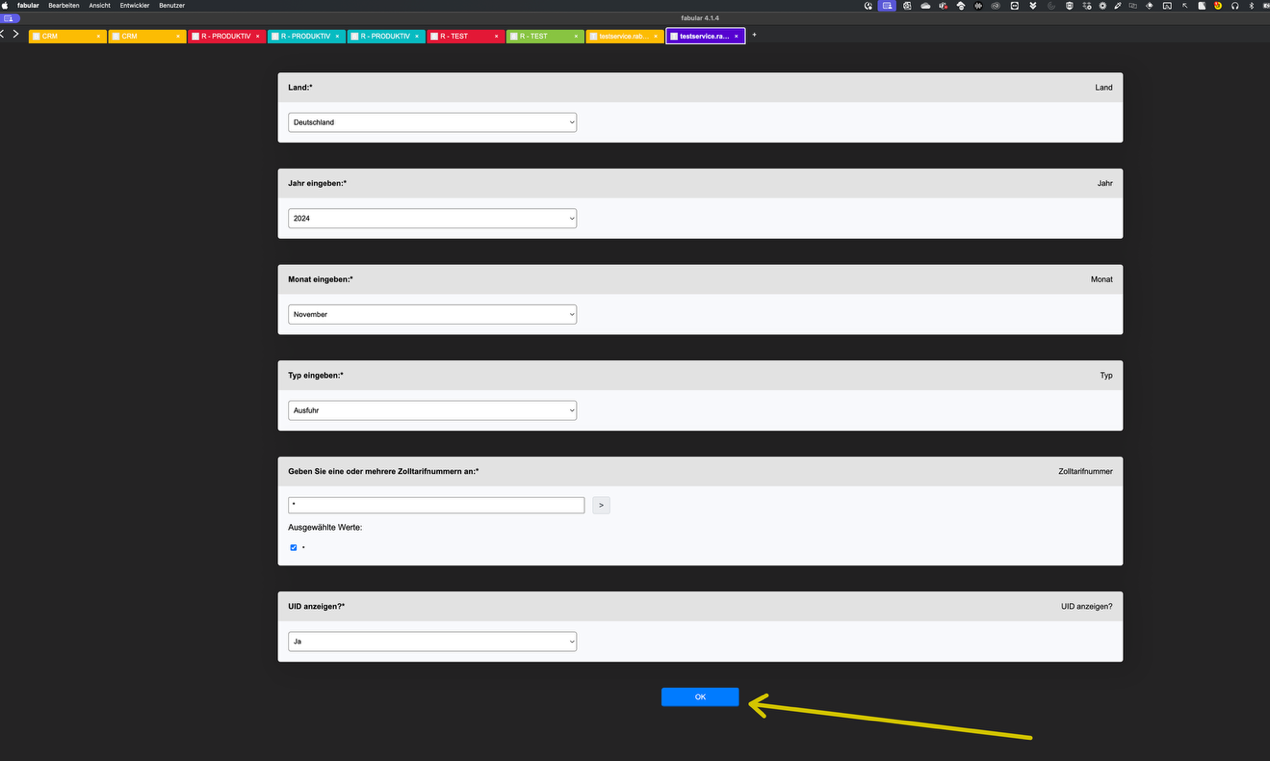Screen dimensions: 1270x761
Task: Focus the Zolltarifnummer text field
Action: 436,505
